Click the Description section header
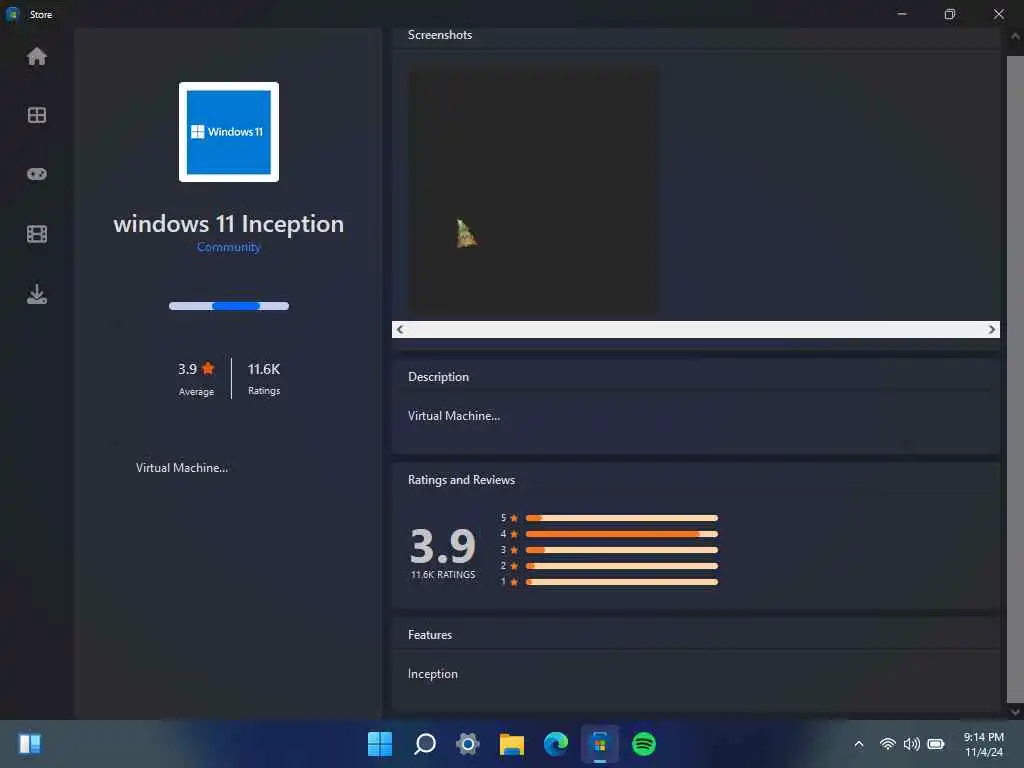 (438, 377)
